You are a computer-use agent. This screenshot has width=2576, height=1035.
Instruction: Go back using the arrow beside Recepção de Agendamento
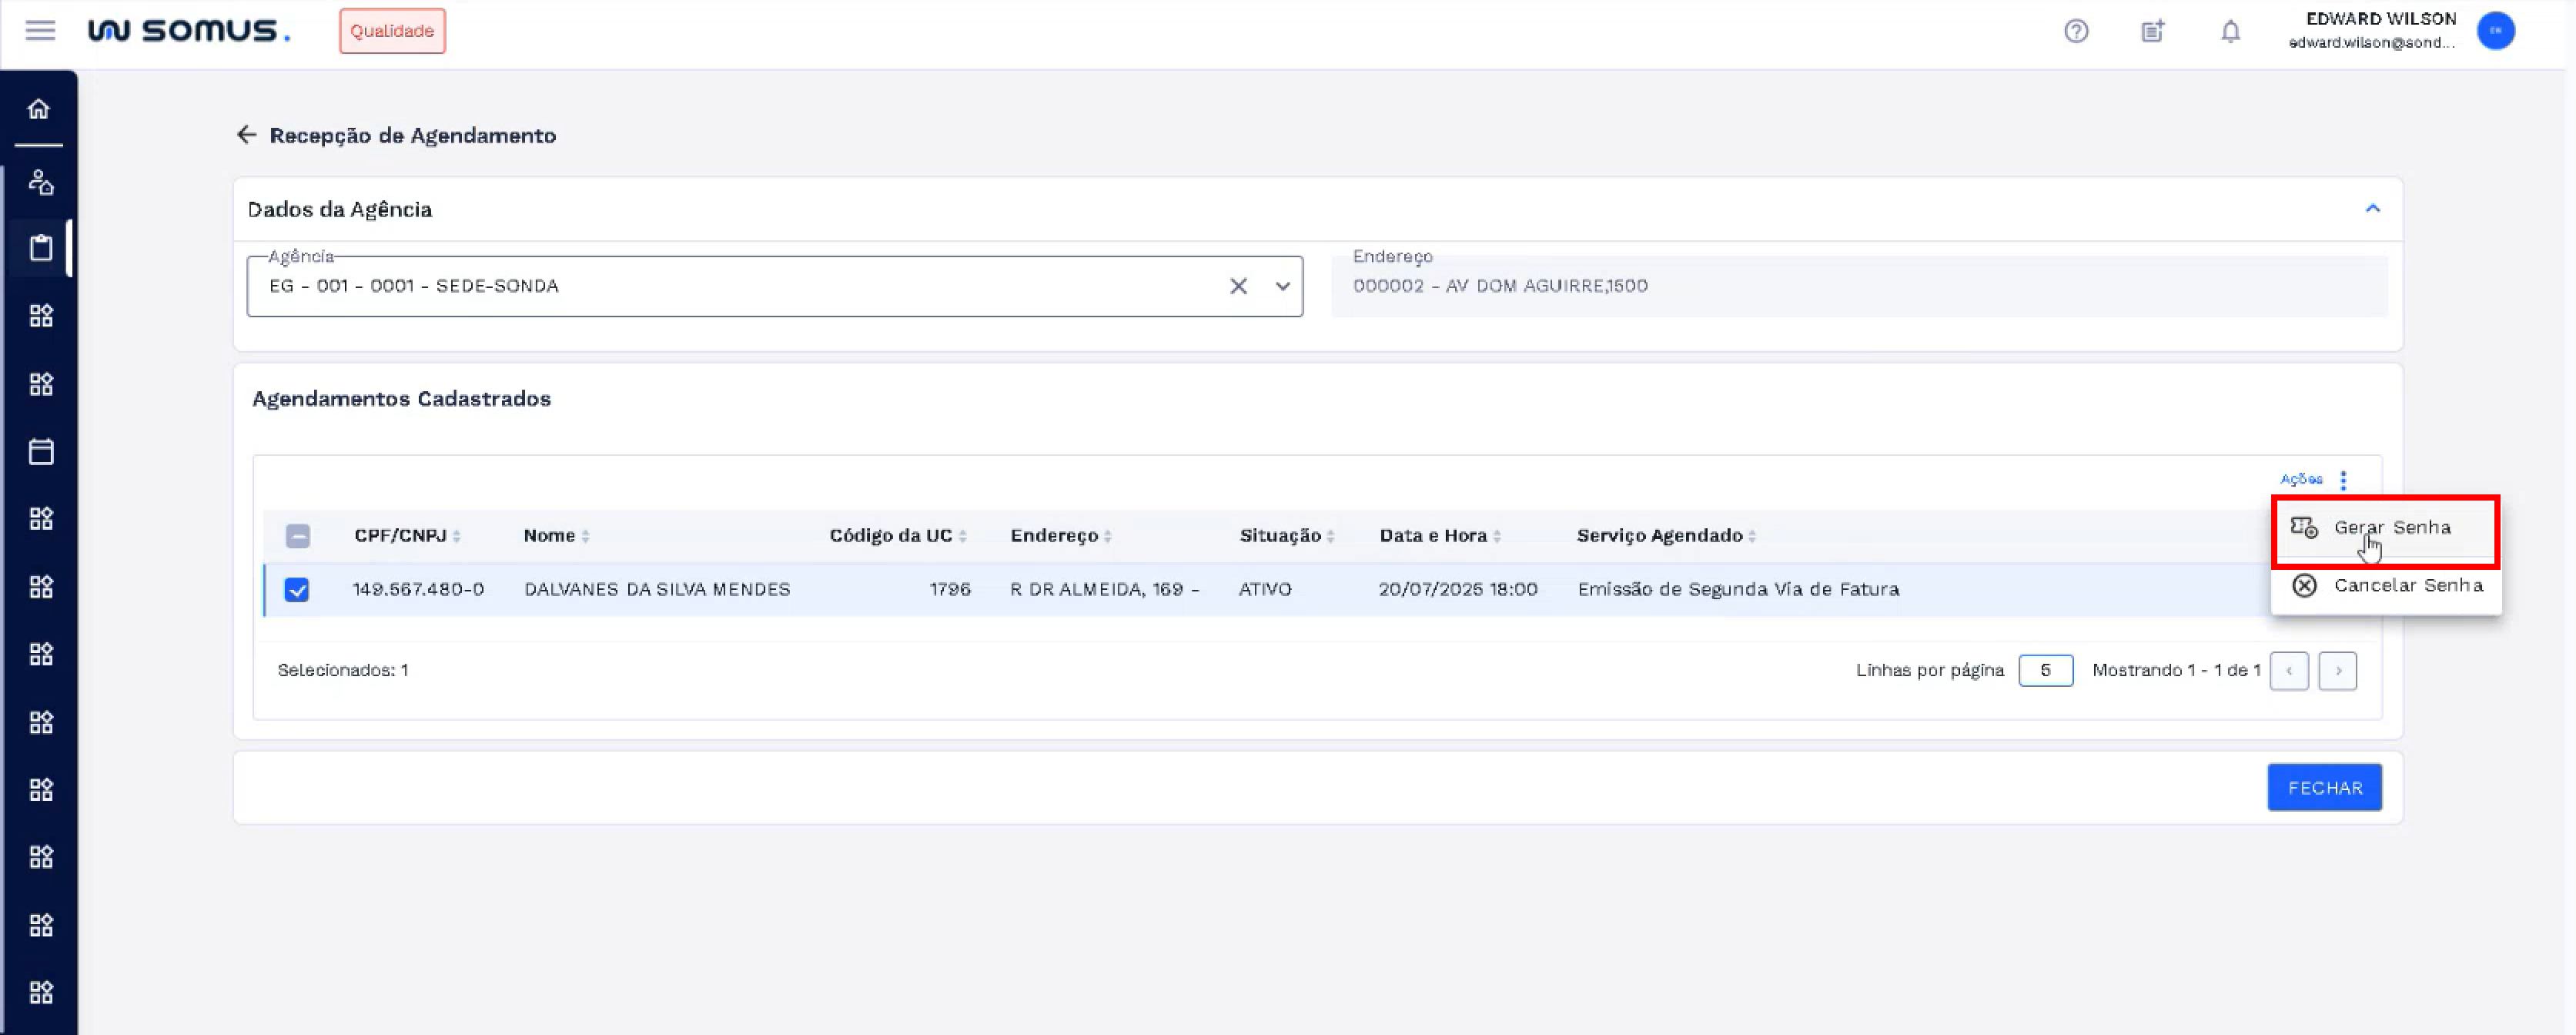[x=246, y=135]
